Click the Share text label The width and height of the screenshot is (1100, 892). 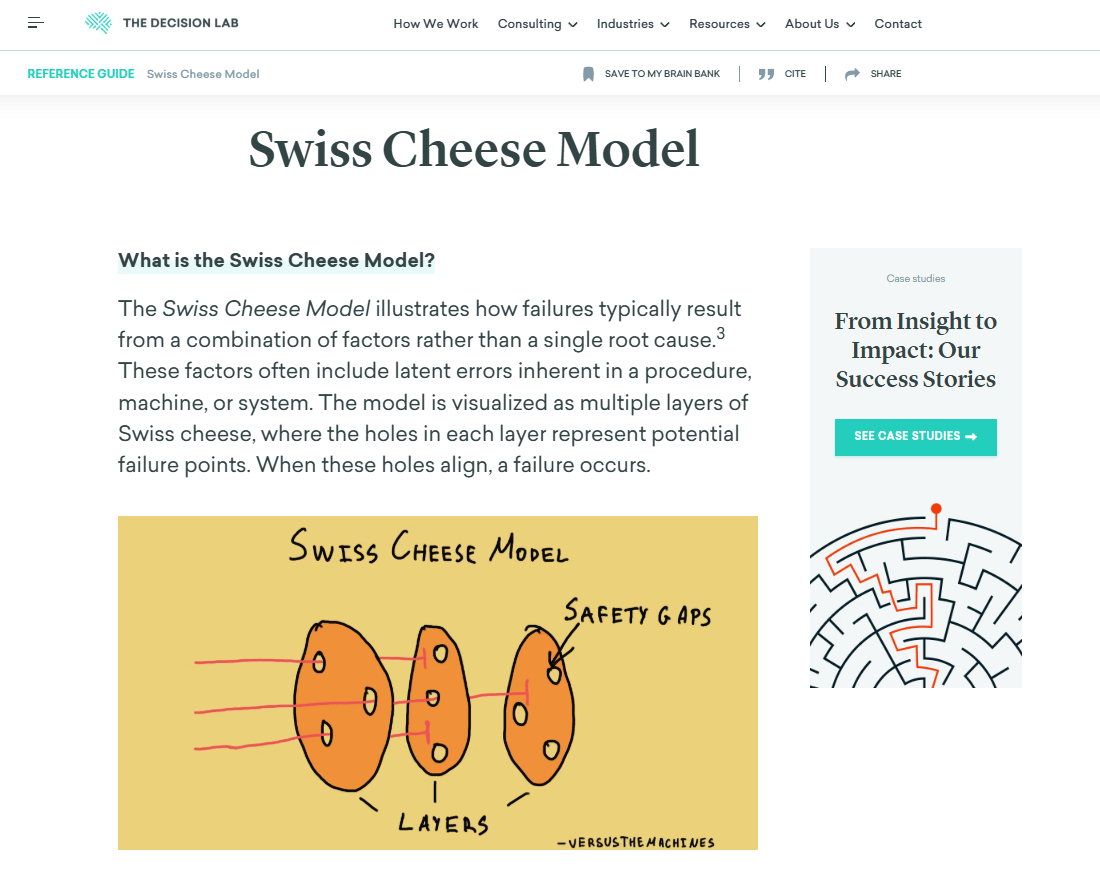coord(886,74)
